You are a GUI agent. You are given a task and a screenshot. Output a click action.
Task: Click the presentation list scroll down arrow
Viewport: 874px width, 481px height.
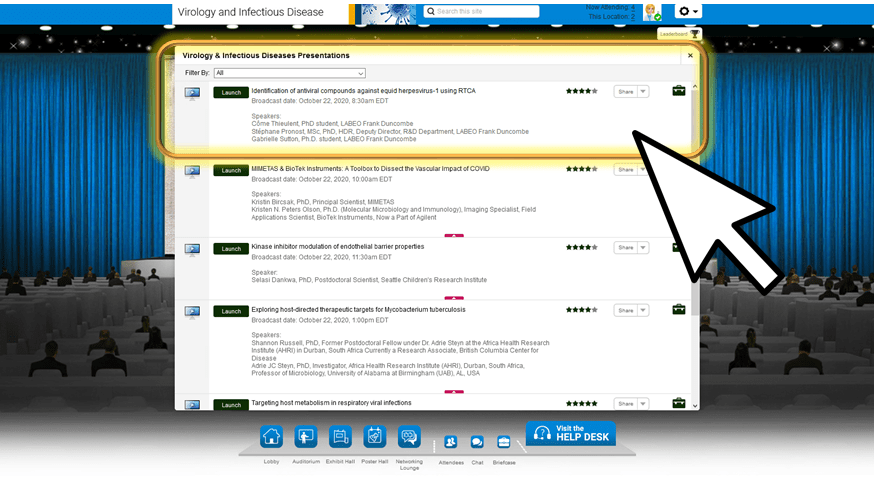[x=695, y=406]
